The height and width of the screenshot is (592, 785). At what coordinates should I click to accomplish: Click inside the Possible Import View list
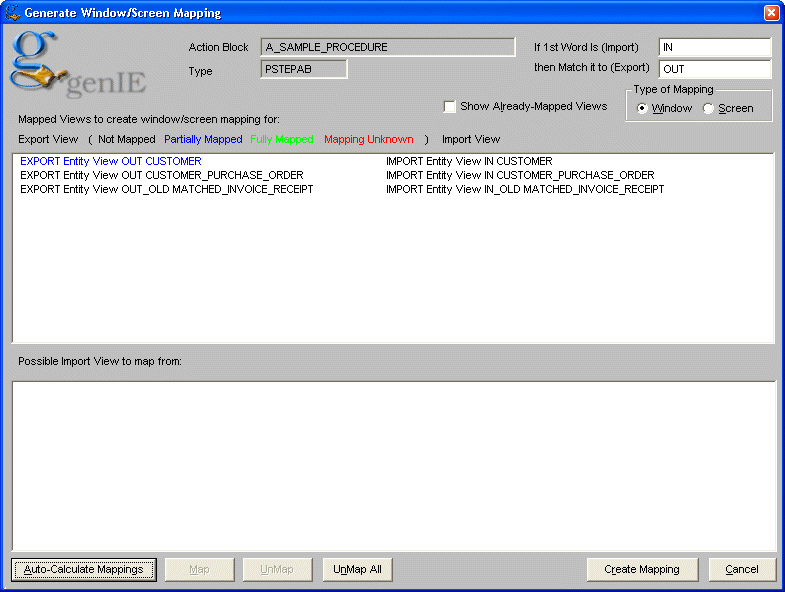pos(393,465)
